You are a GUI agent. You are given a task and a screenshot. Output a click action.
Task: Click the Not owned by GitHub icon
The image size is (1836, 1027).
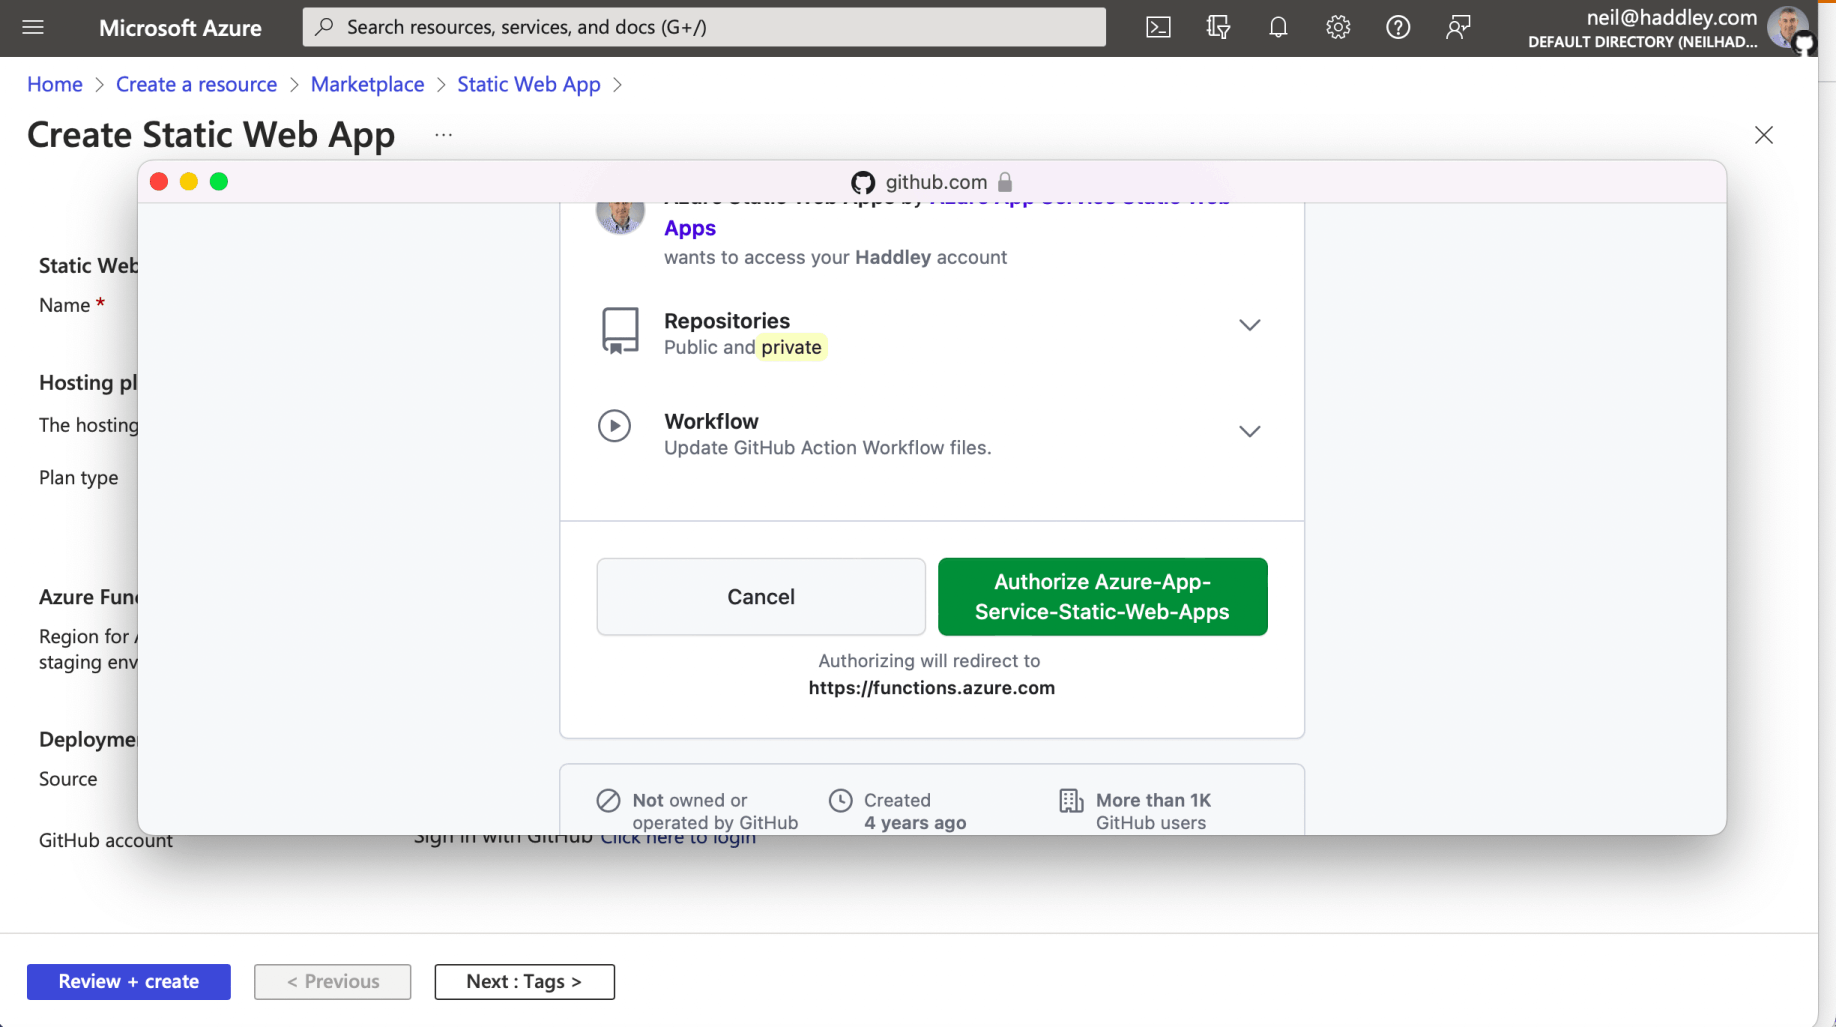click(x=608, y=801)
